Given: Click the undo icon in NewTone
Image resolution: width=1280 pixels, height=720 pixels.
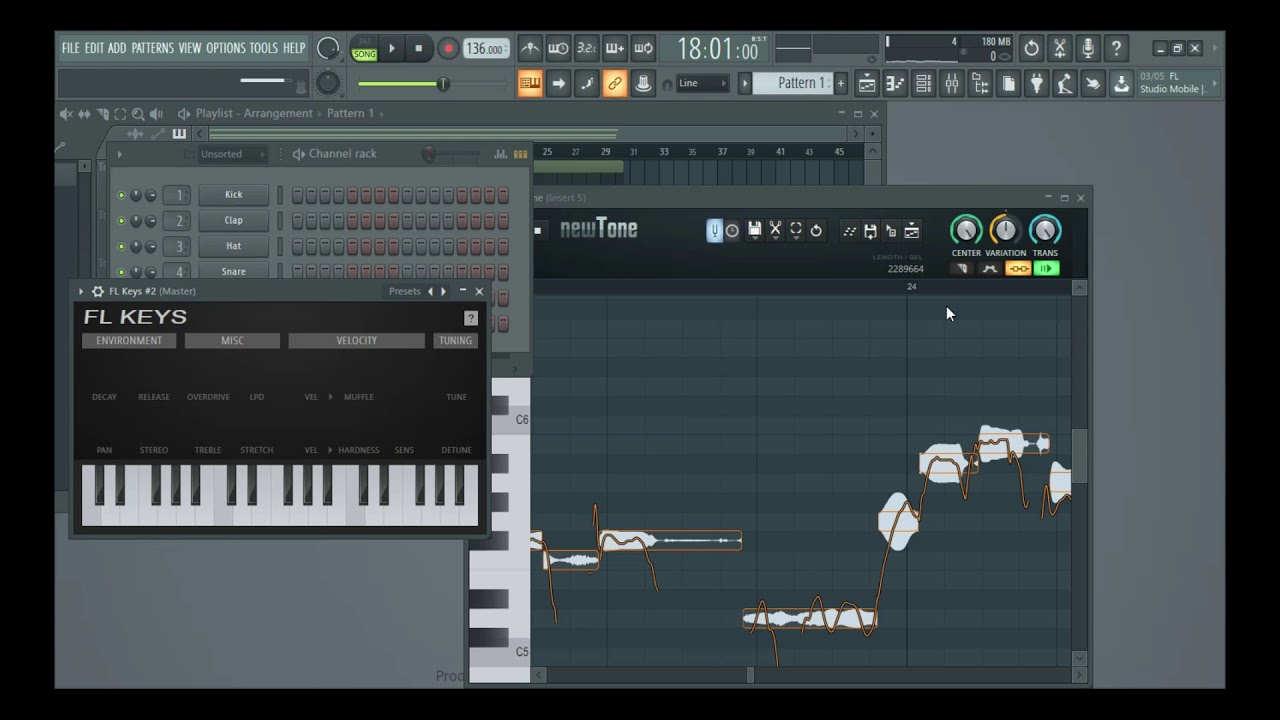Looking at the screenshot, I should tap(816, 231).
